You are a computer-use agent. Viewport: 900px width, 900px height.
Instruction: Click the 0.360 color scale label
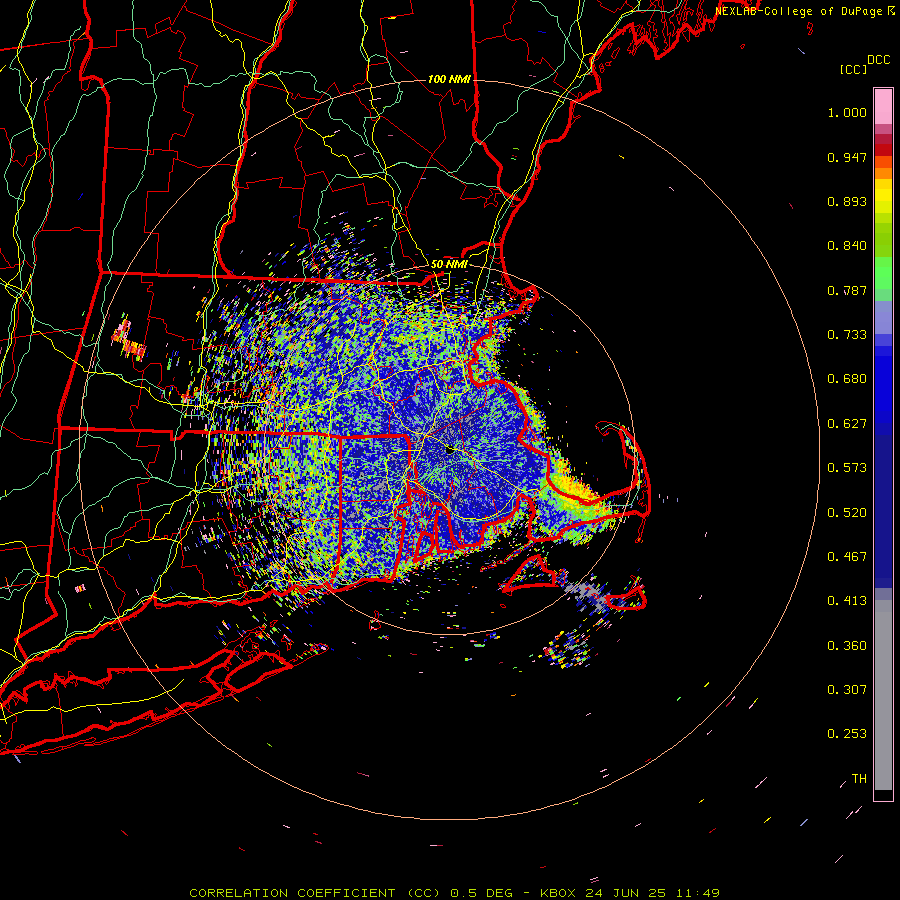coord(847,646)
